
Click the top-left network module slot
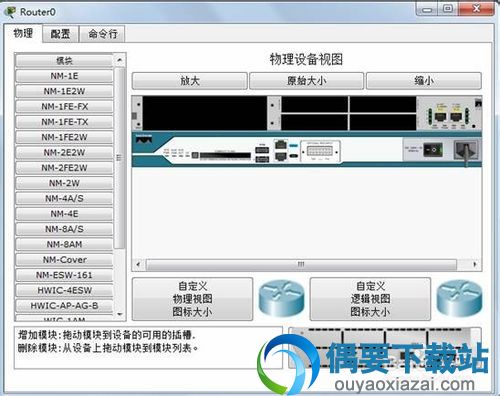pyautogui.click(x=314, y=104)
